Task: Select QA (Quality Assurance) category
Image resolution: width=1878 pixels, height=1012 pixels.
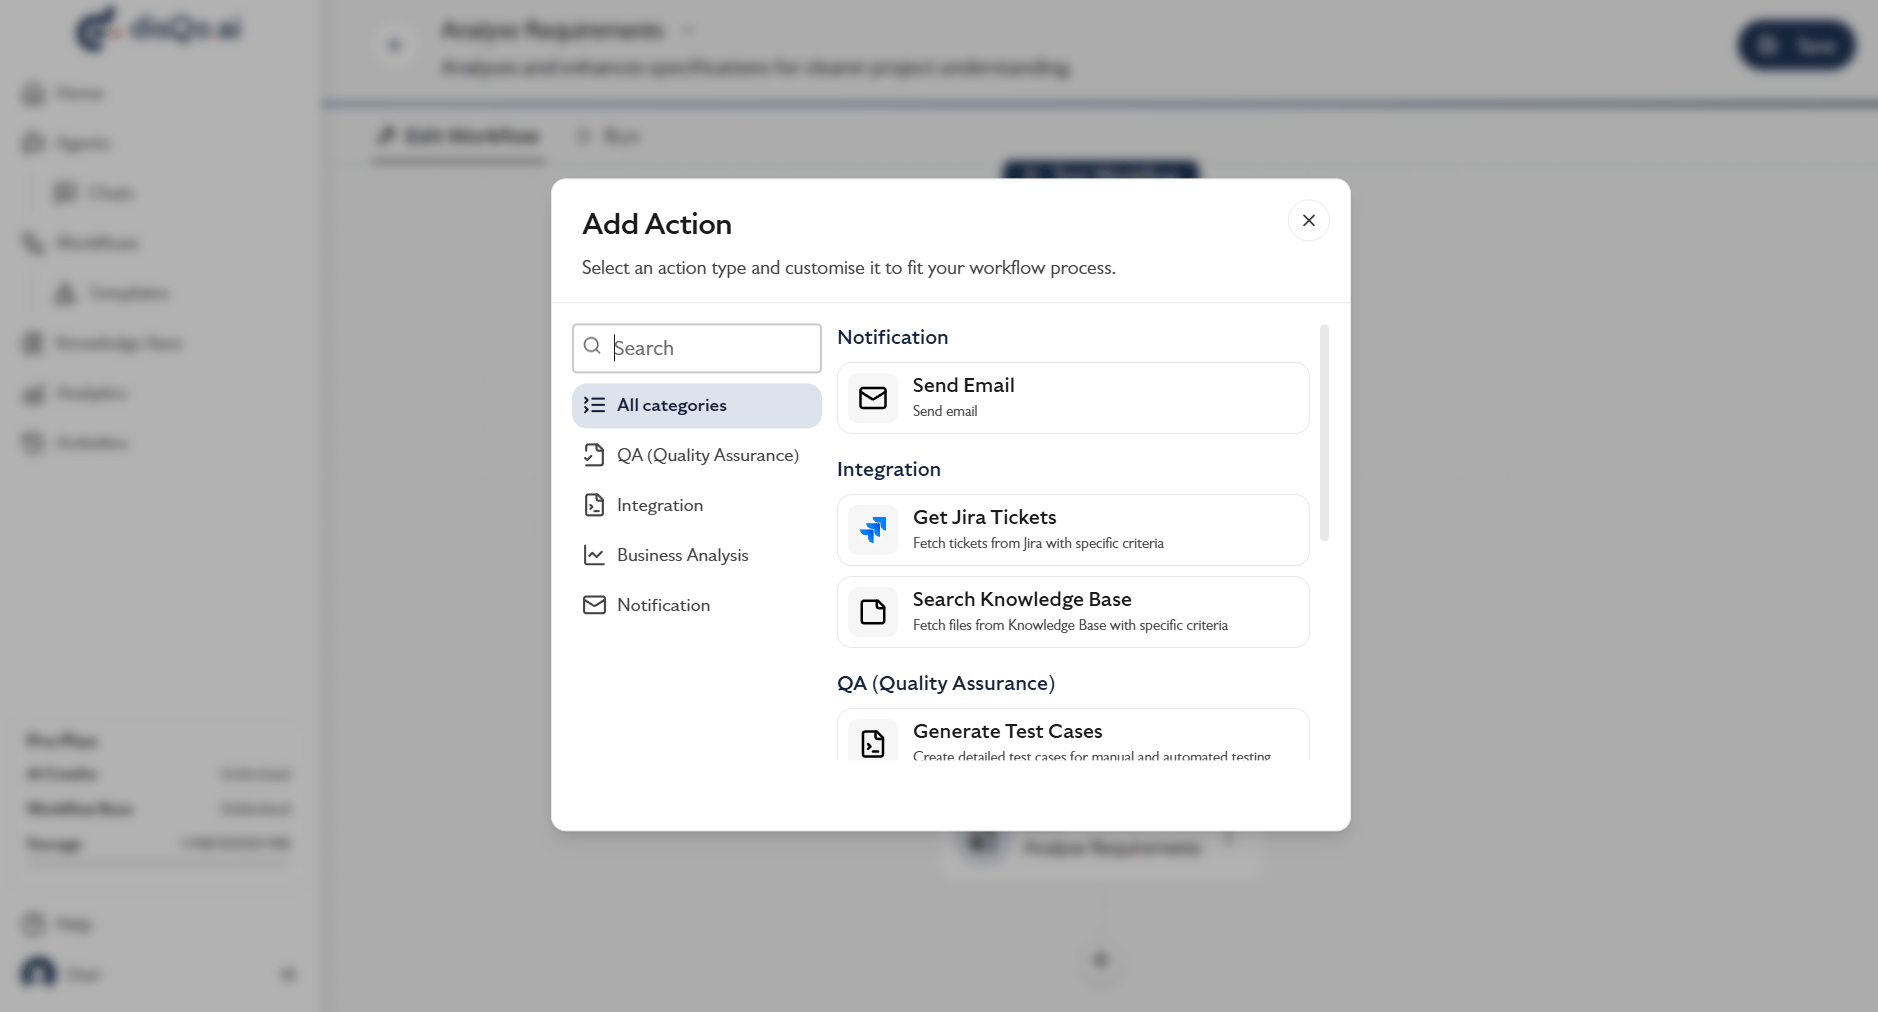Action: point(697,455)
